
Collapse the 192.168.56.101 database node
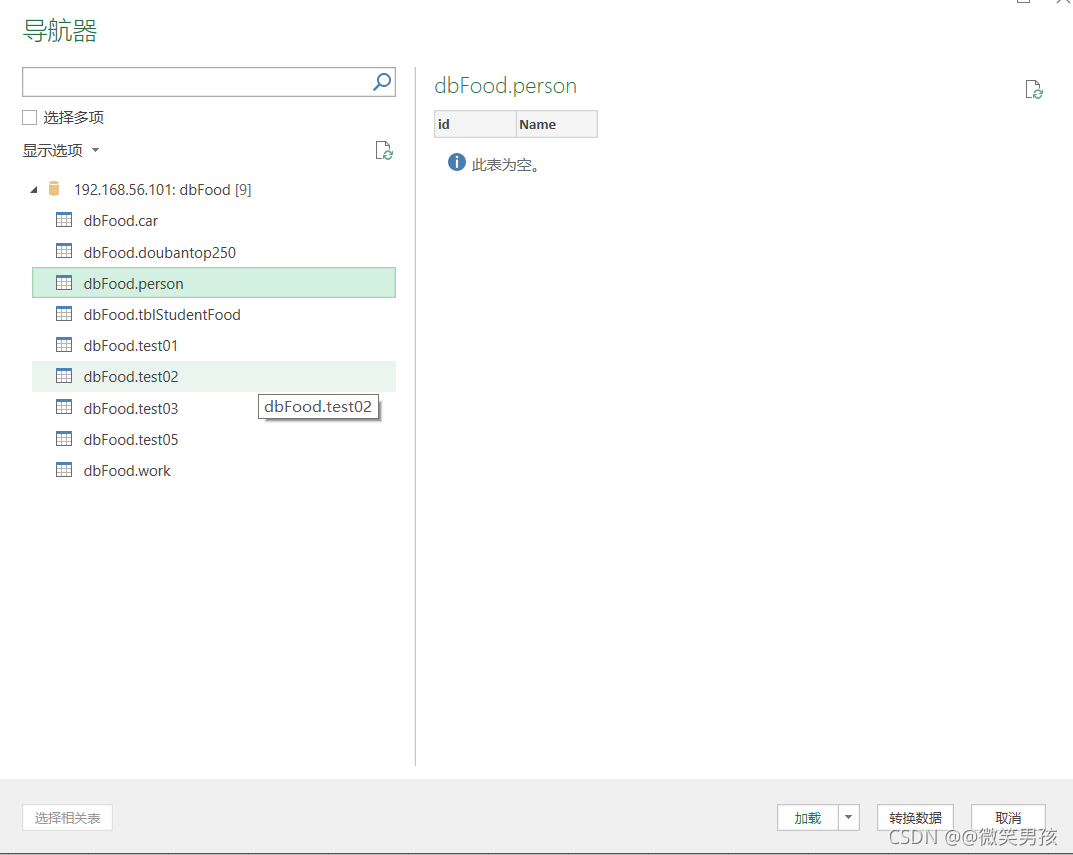[33, 188]
